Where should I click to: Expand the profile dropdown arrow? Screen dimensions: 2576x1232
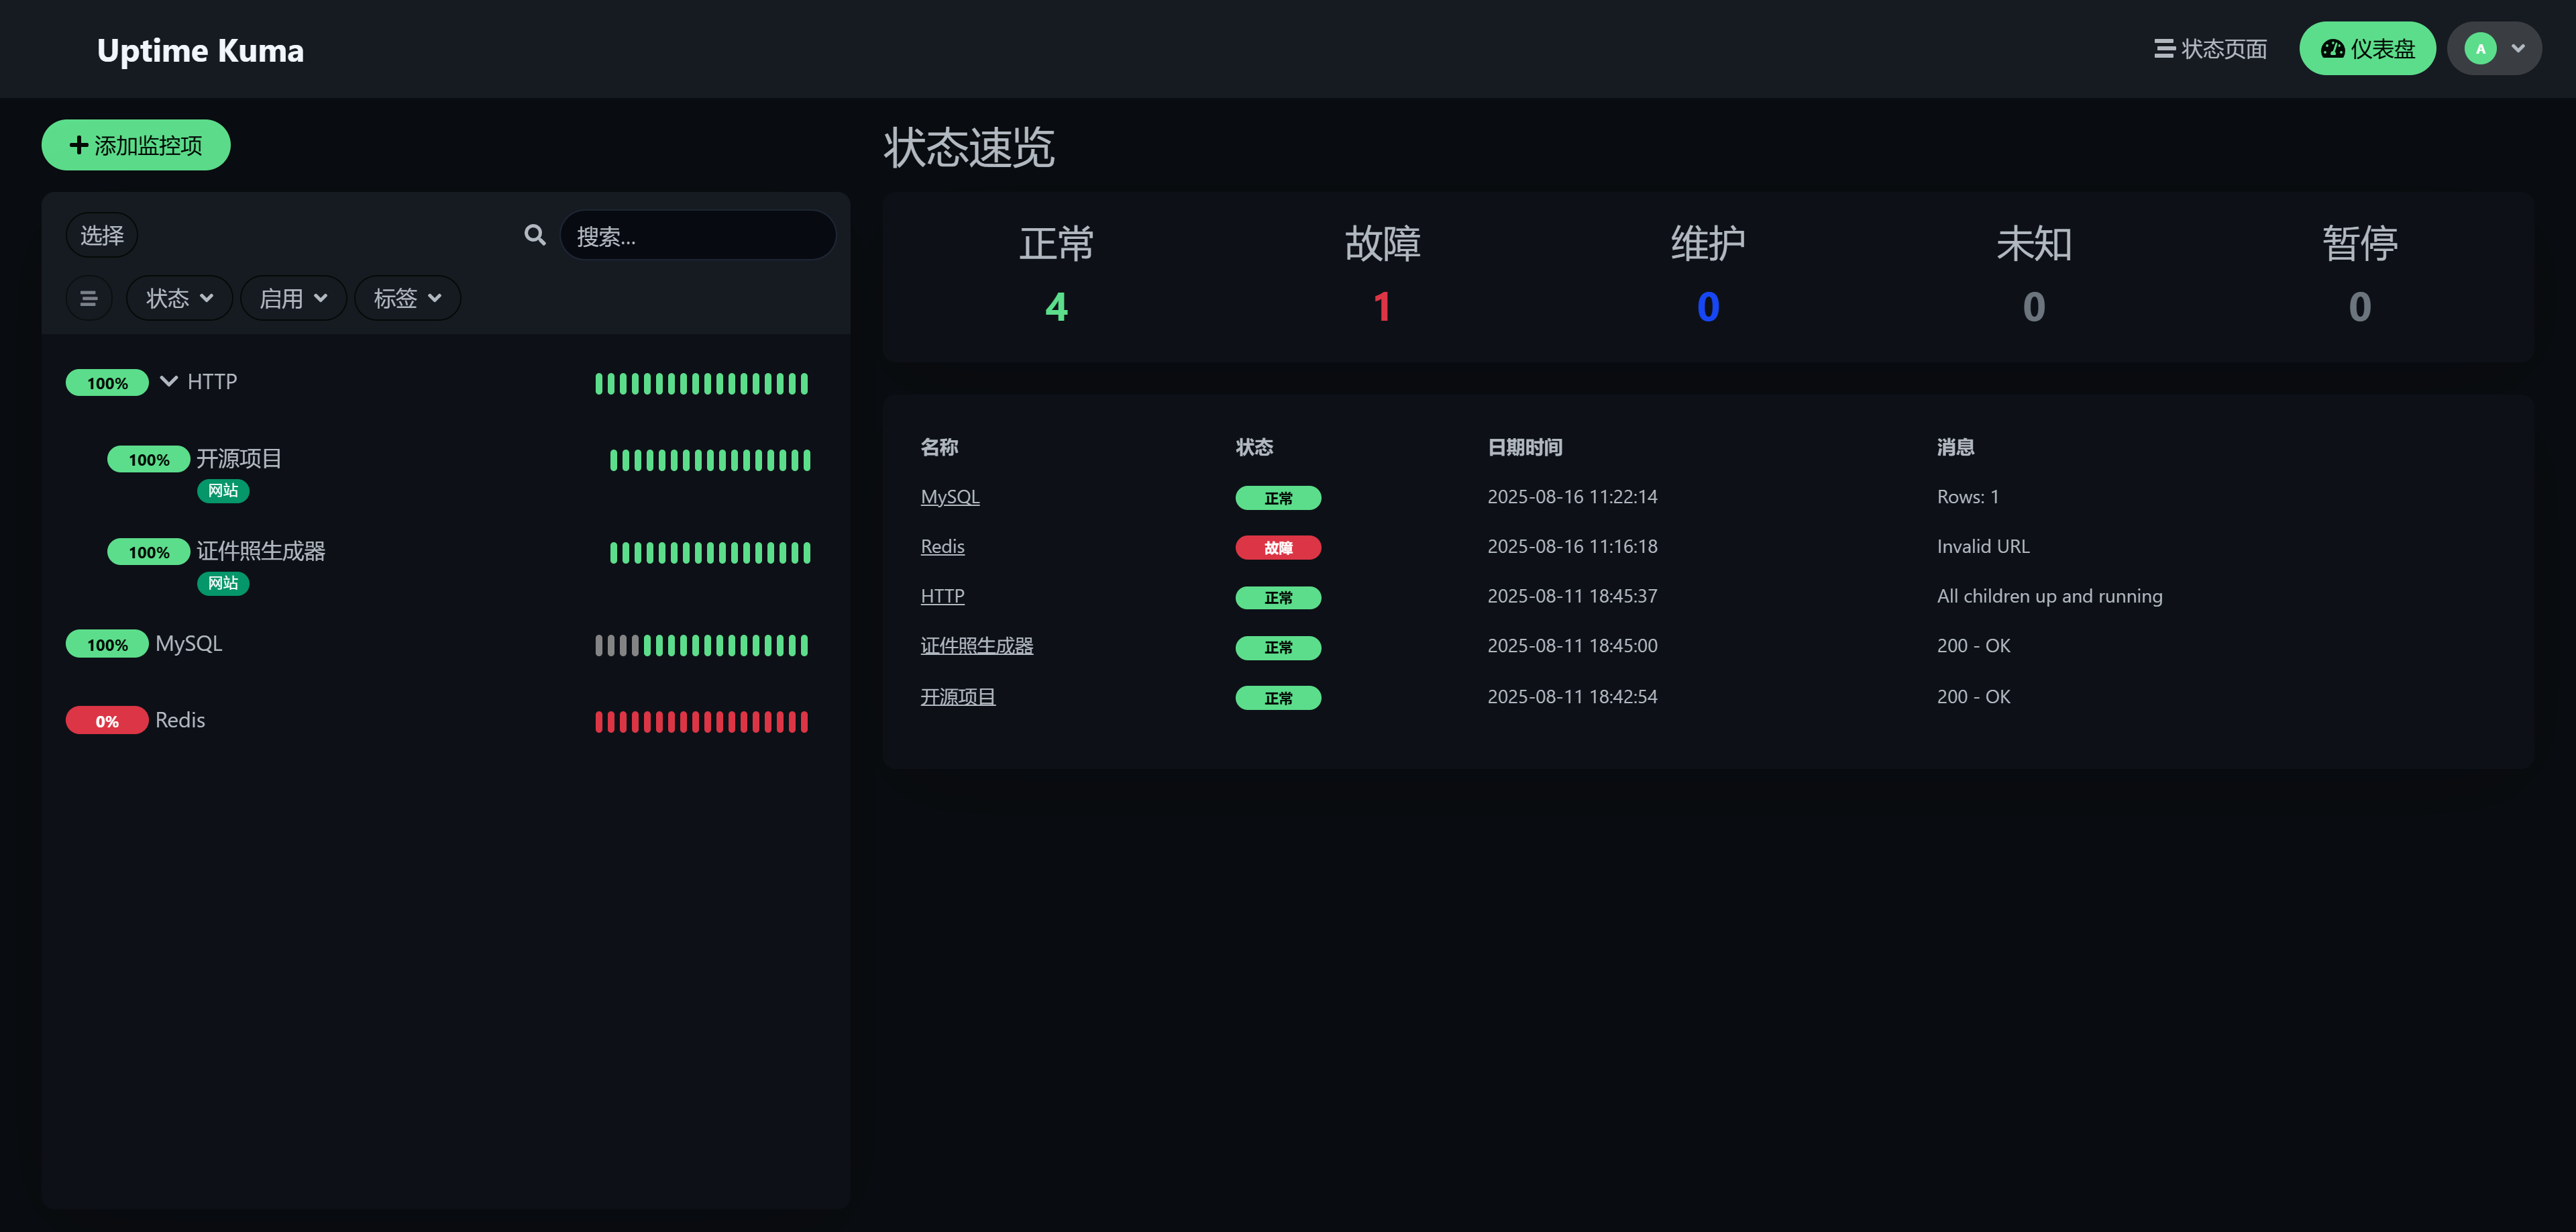[2518, 48]
